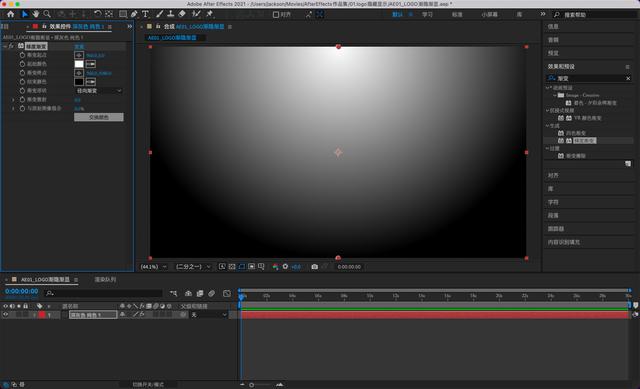Select the Type tool

click(145, 14)
